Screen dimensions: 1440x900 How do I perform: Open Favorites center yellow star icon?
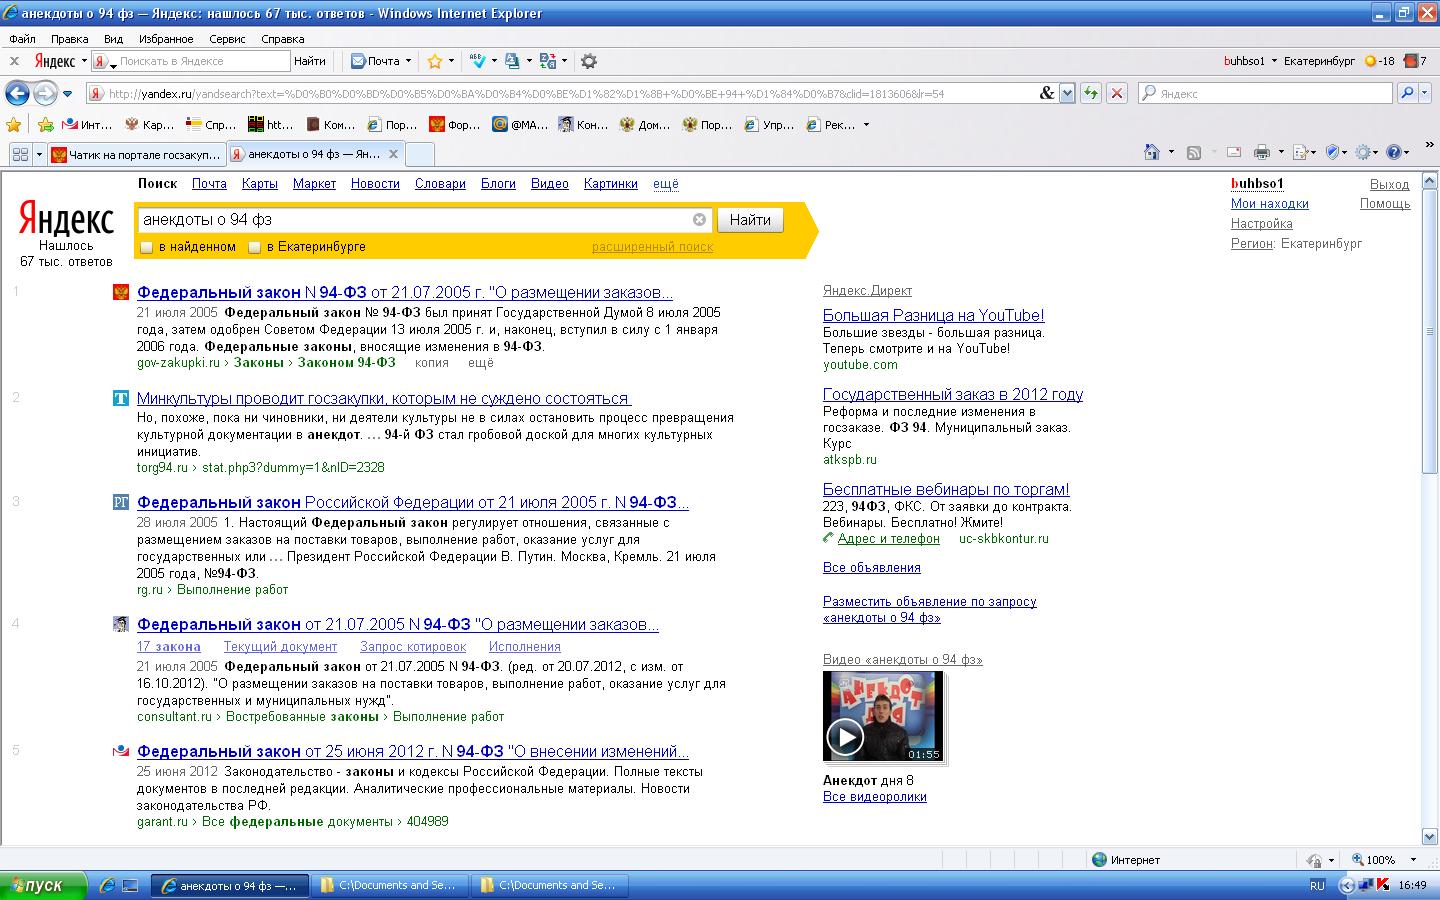click(x=14, y=125)
